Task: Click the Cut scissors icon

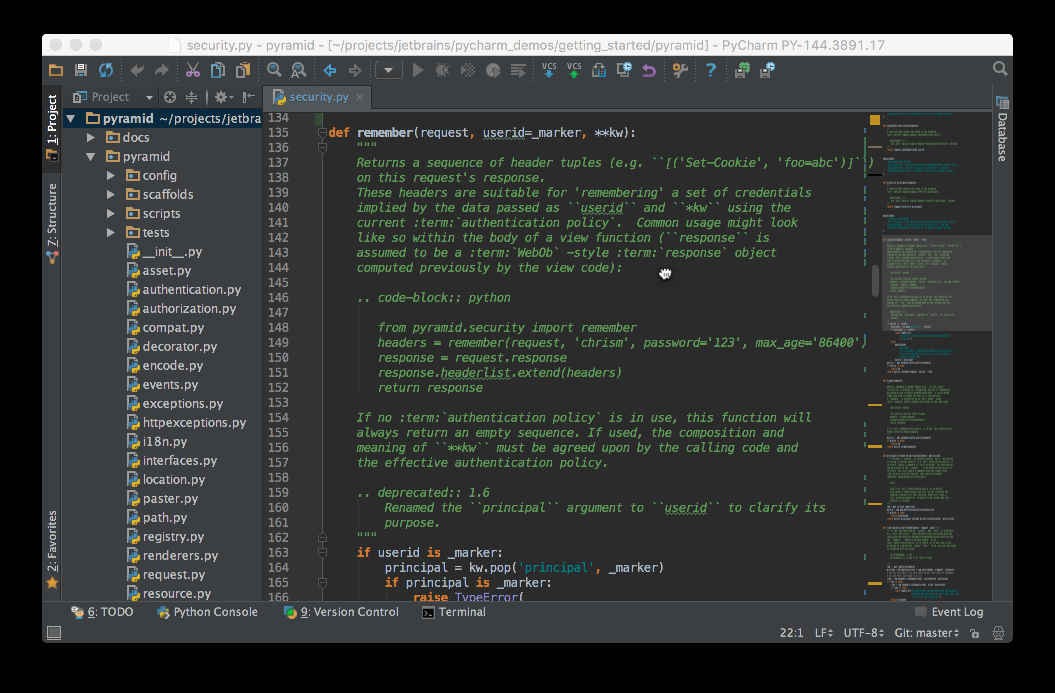Action: [192, 70]
